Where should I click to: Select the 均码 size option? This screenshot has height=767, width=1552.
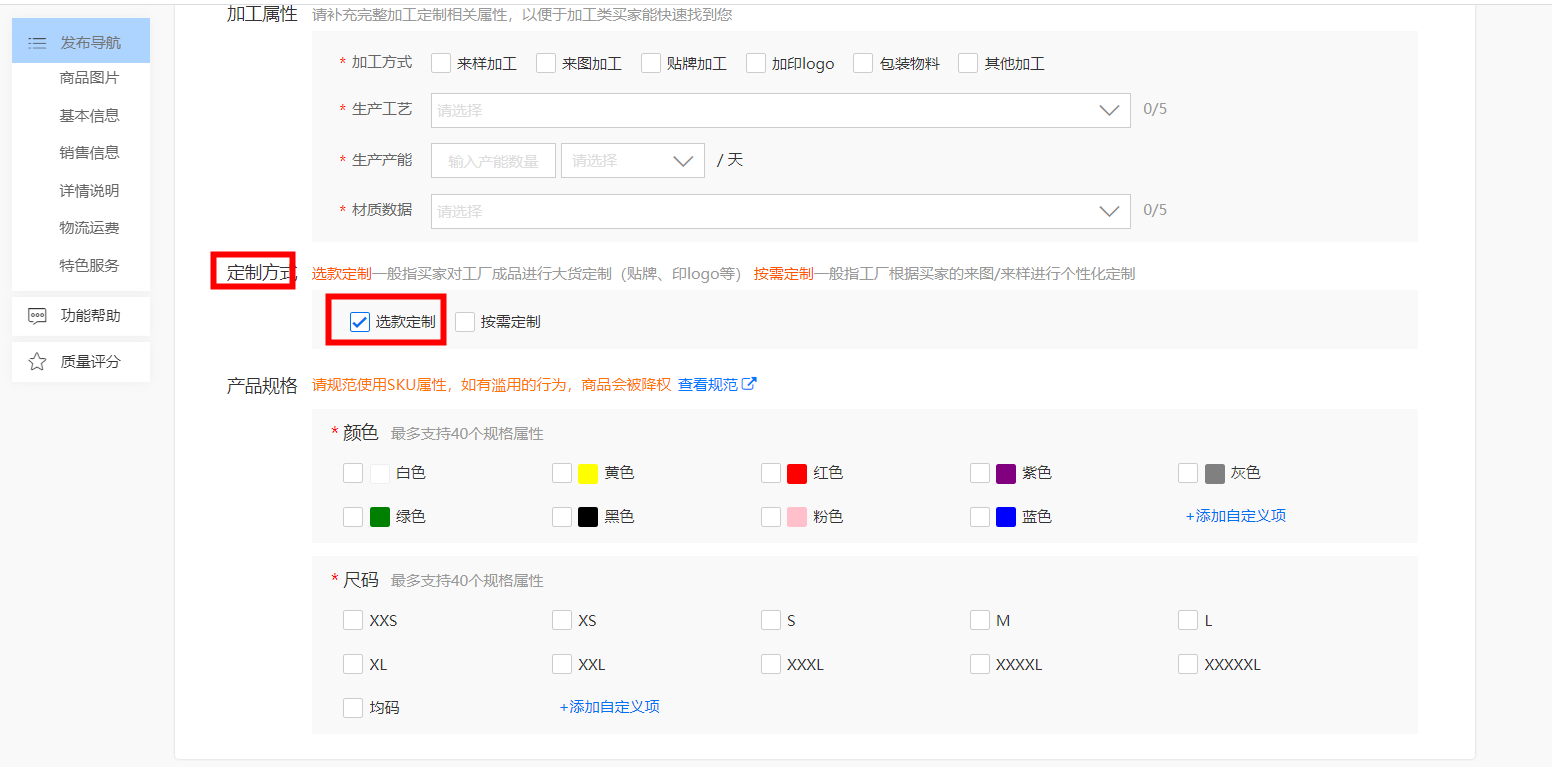tap(352, 707)
